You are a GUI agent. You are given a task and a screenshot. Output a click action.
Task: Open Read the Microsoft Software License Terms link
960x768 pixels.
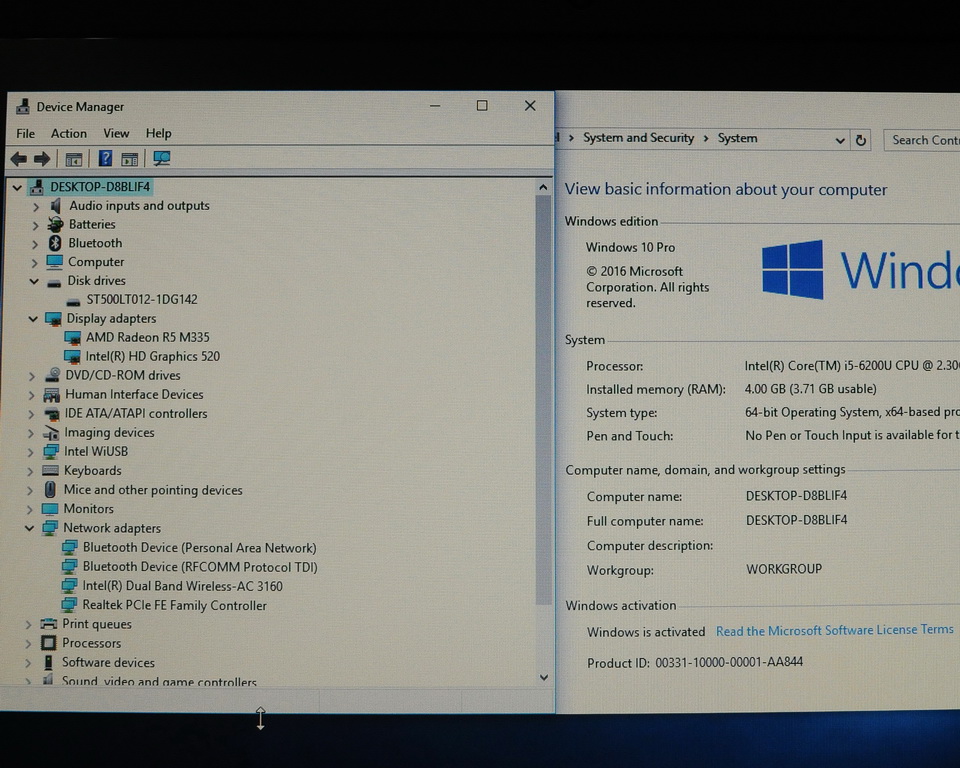click(834, 630)
